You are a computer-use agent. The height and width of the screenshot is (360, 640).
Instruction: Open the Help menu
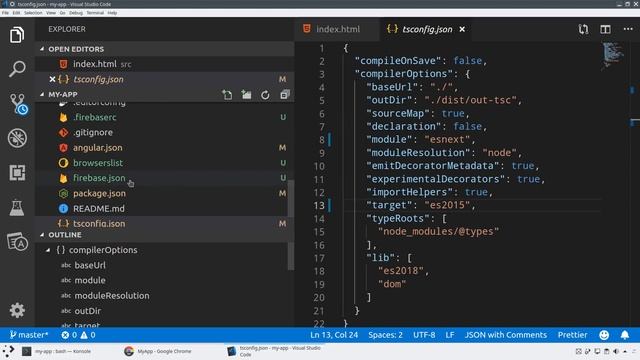[112, 13]
